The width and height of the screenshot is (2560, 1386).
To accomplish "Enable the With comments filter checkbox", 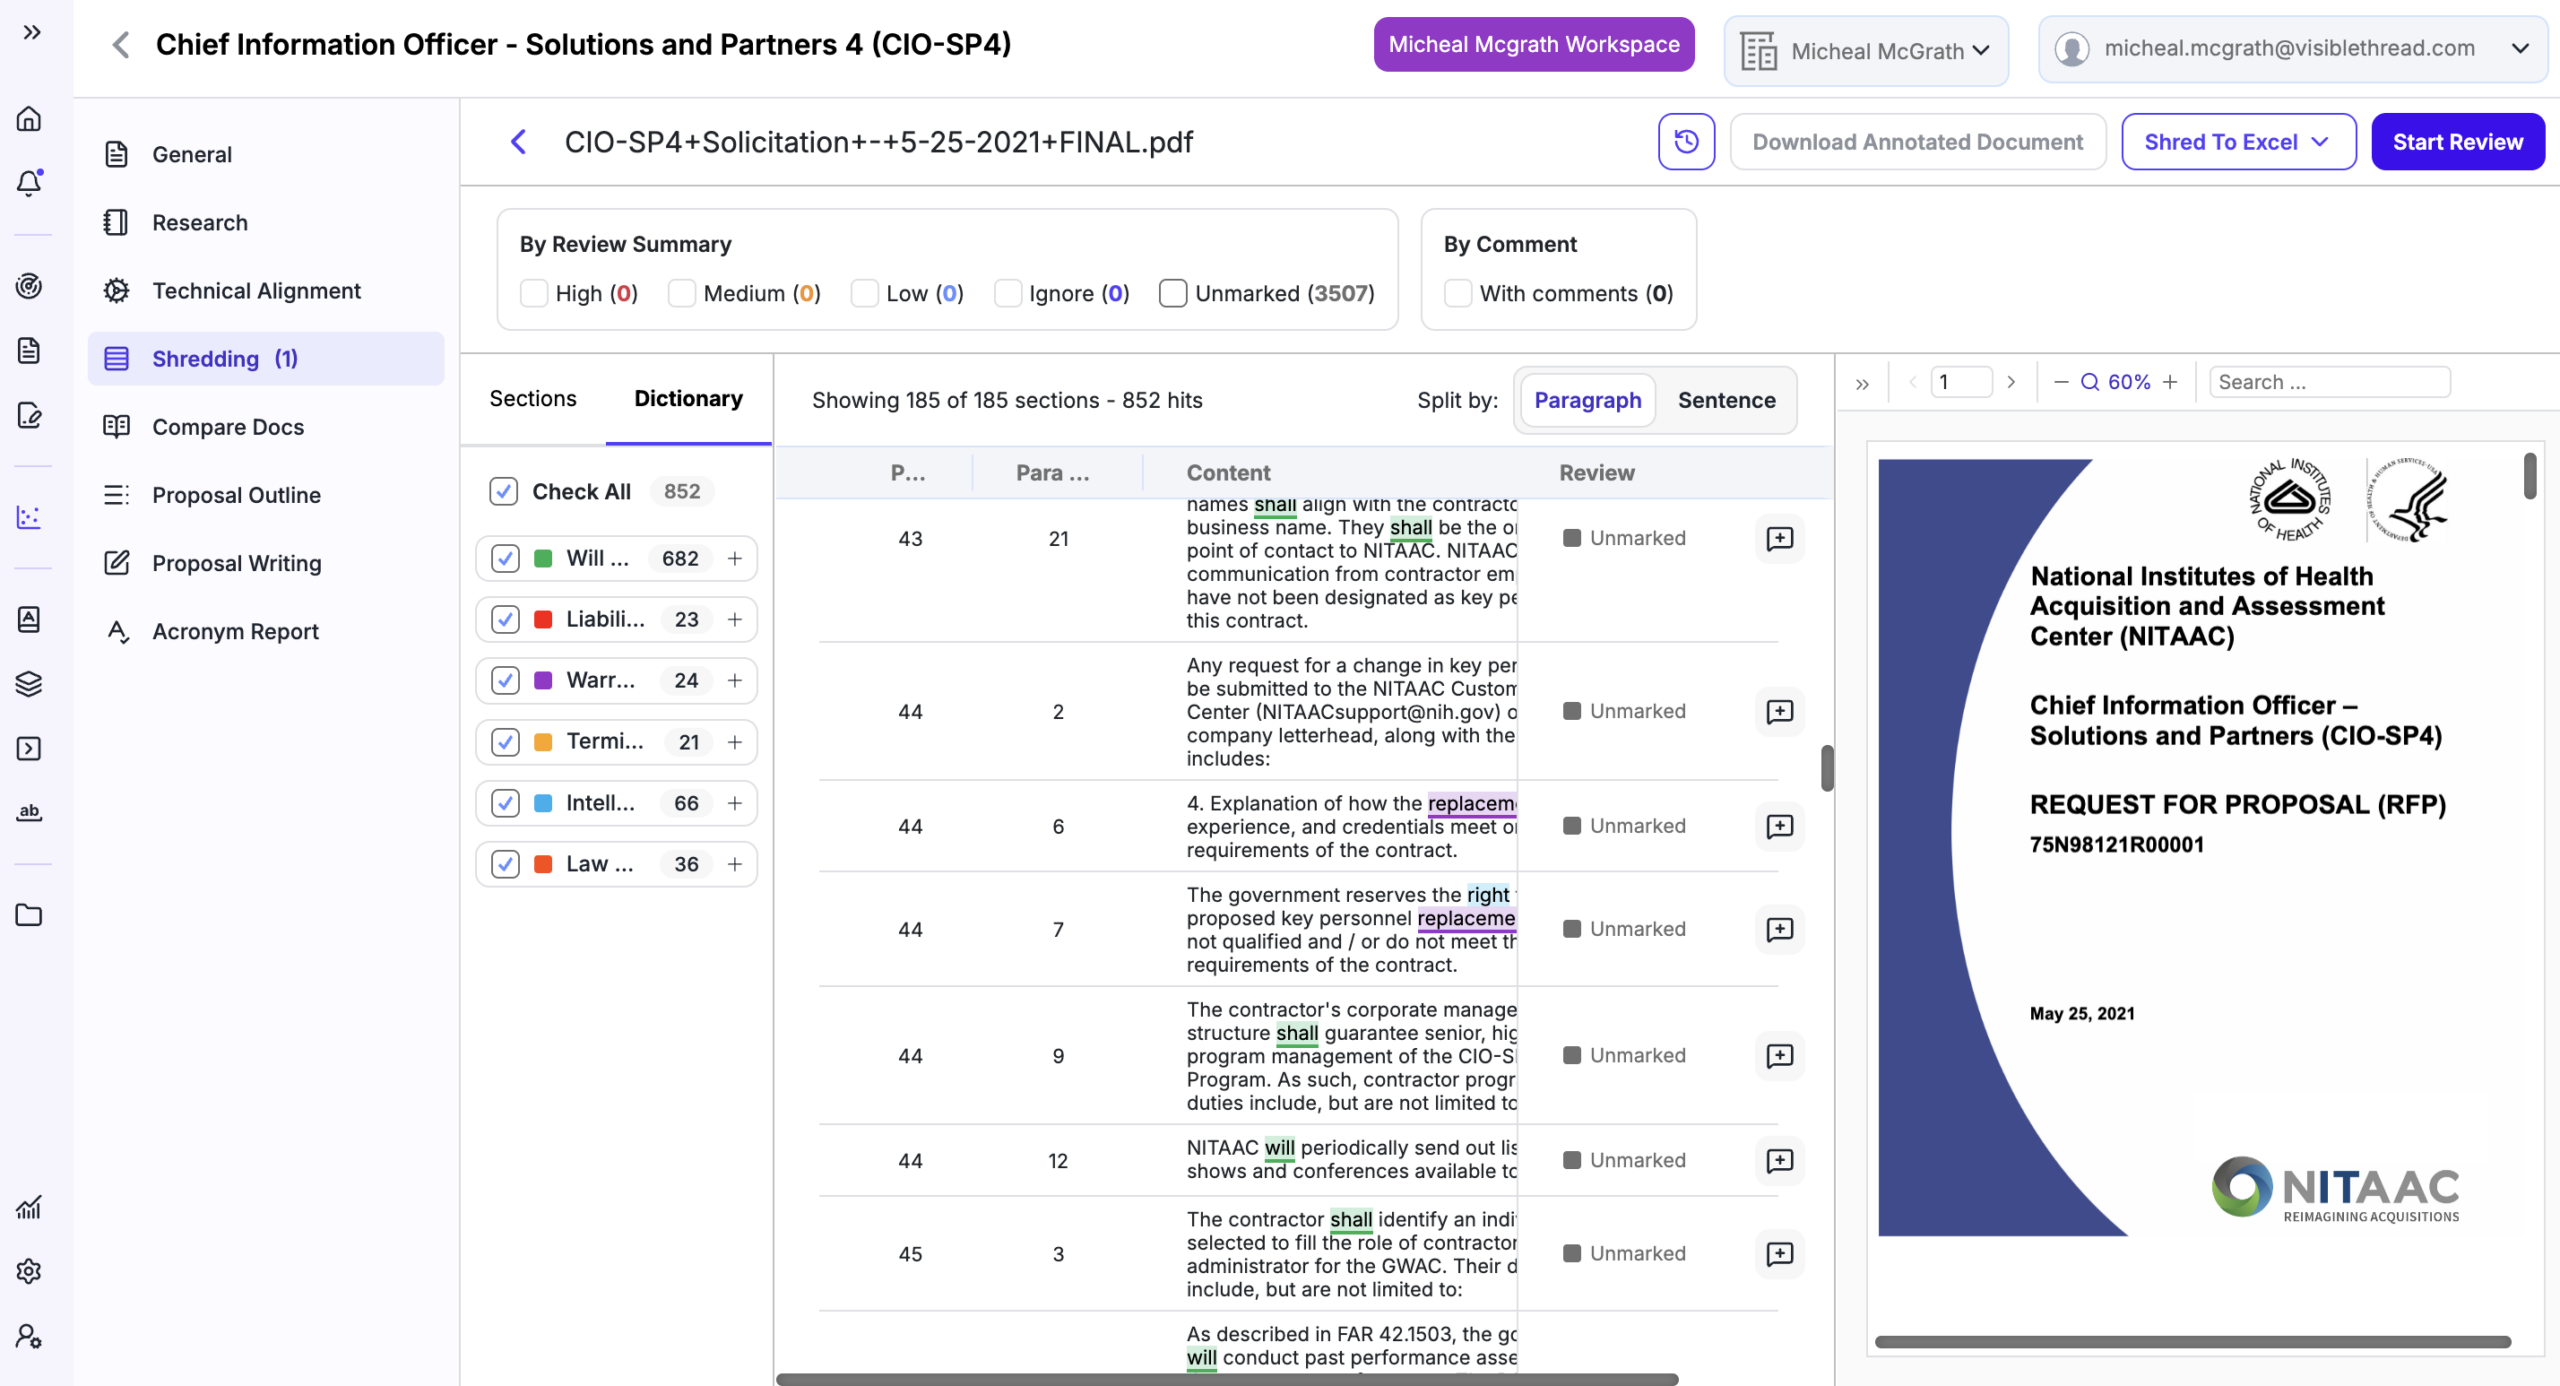I will click(1458, 293).
